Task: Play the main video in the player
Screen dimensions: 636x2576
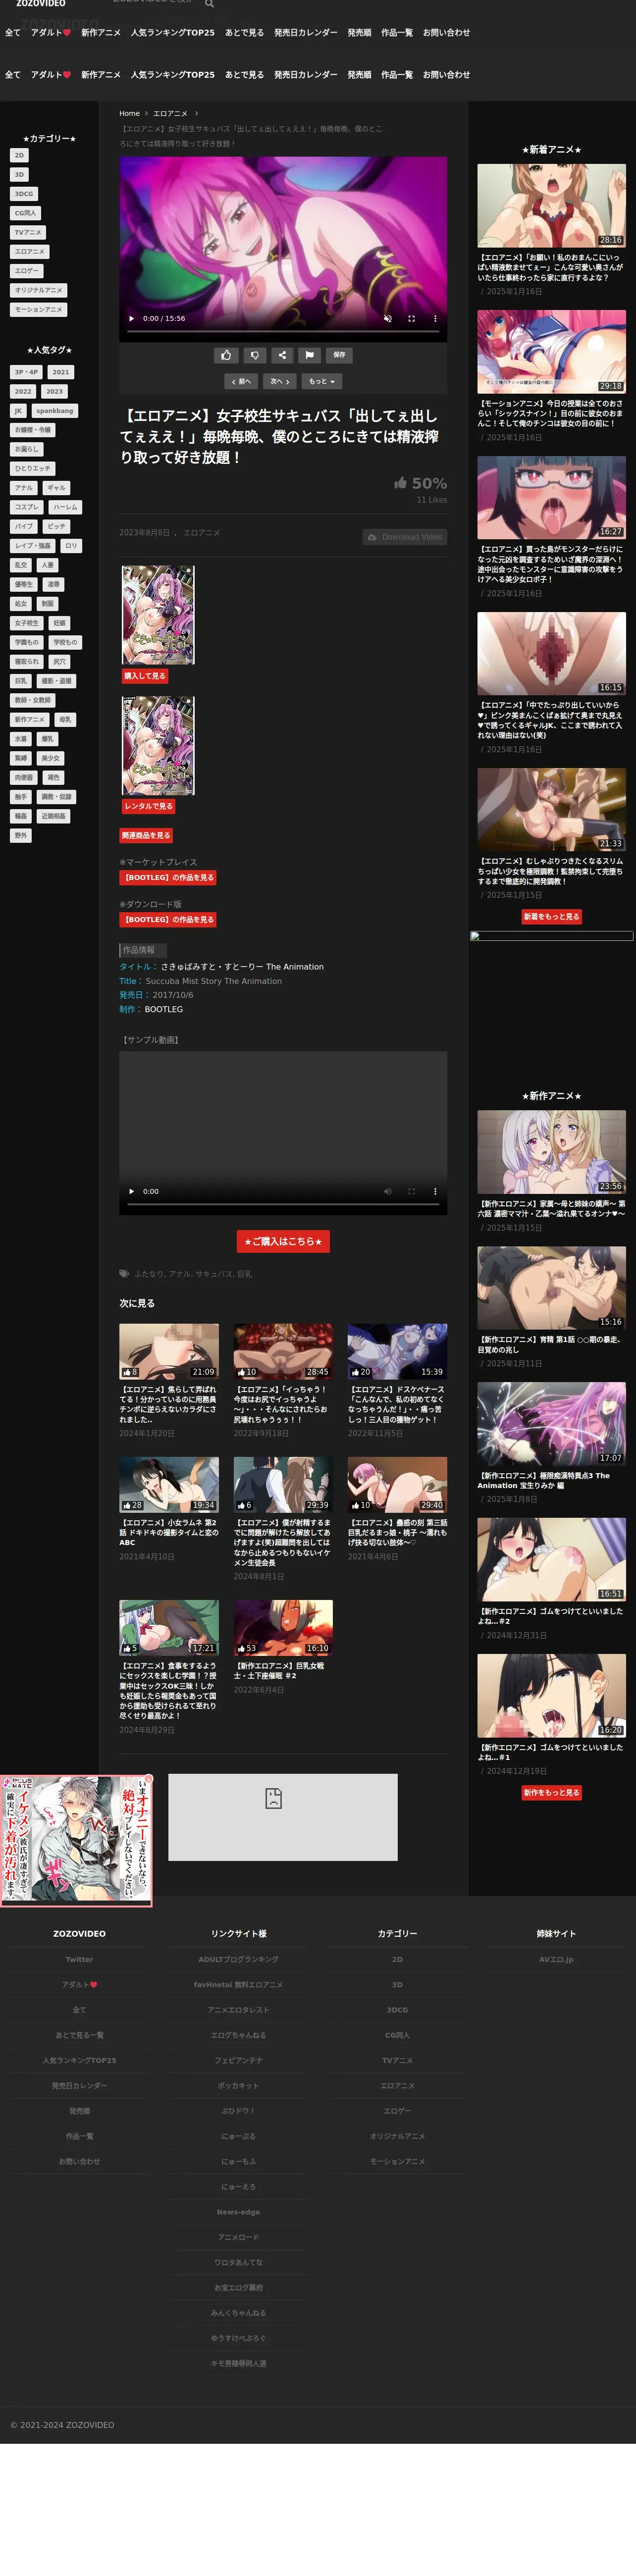Action: [131, 318]
